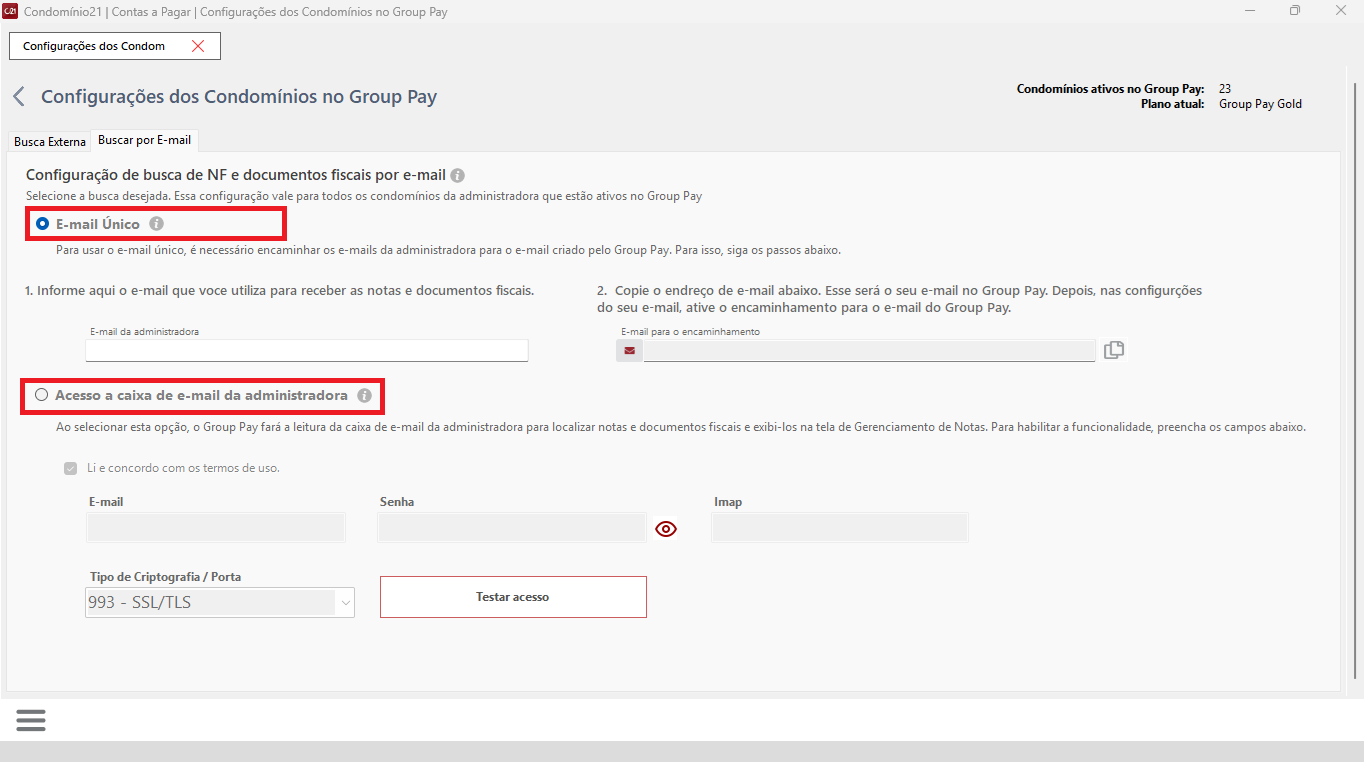Click info icon beside Acesso a caixa de e-mail
The width and height of the screenshot is (1364, 762).
364,396
